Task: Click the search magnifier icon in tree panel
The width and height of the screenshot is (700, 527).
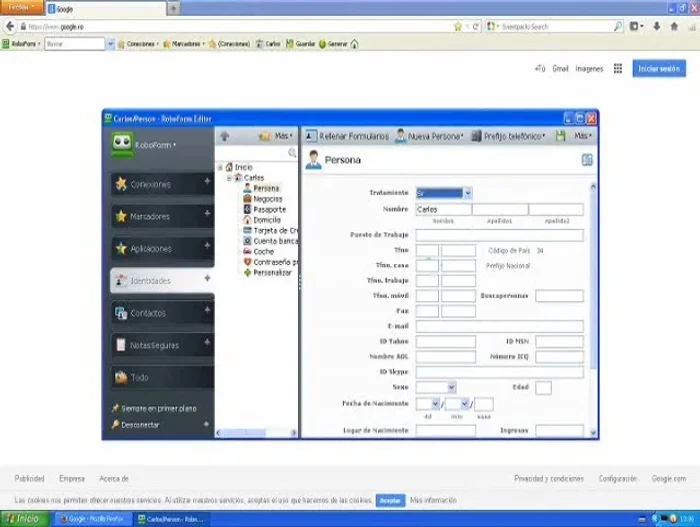Action: (292, 153)
